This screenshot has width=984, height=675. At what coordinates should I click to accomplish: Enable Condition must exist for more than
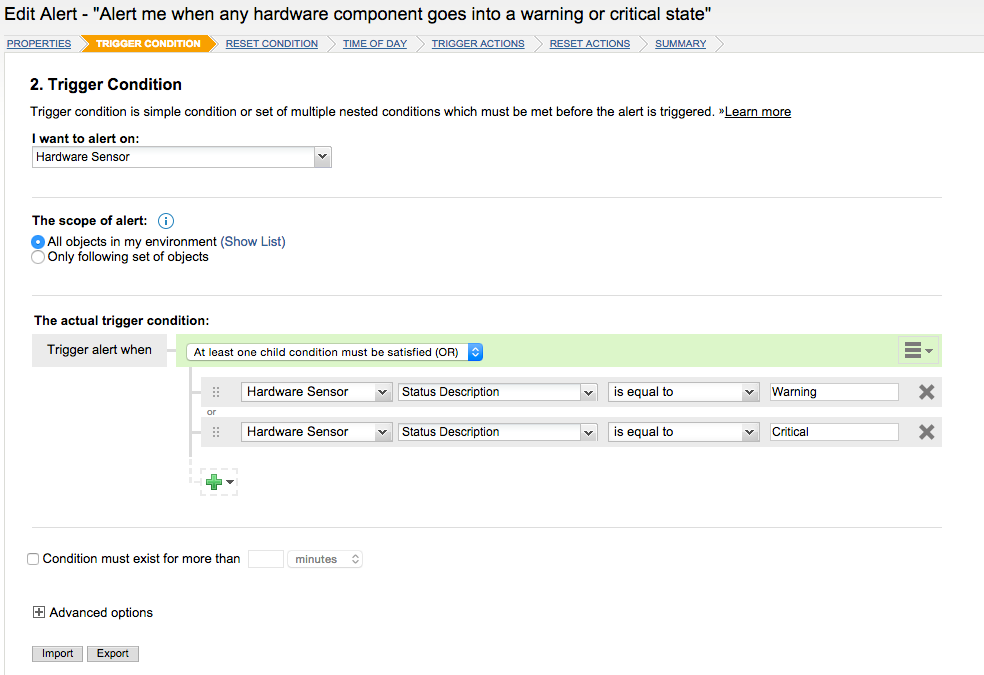(x=33, y=559)
